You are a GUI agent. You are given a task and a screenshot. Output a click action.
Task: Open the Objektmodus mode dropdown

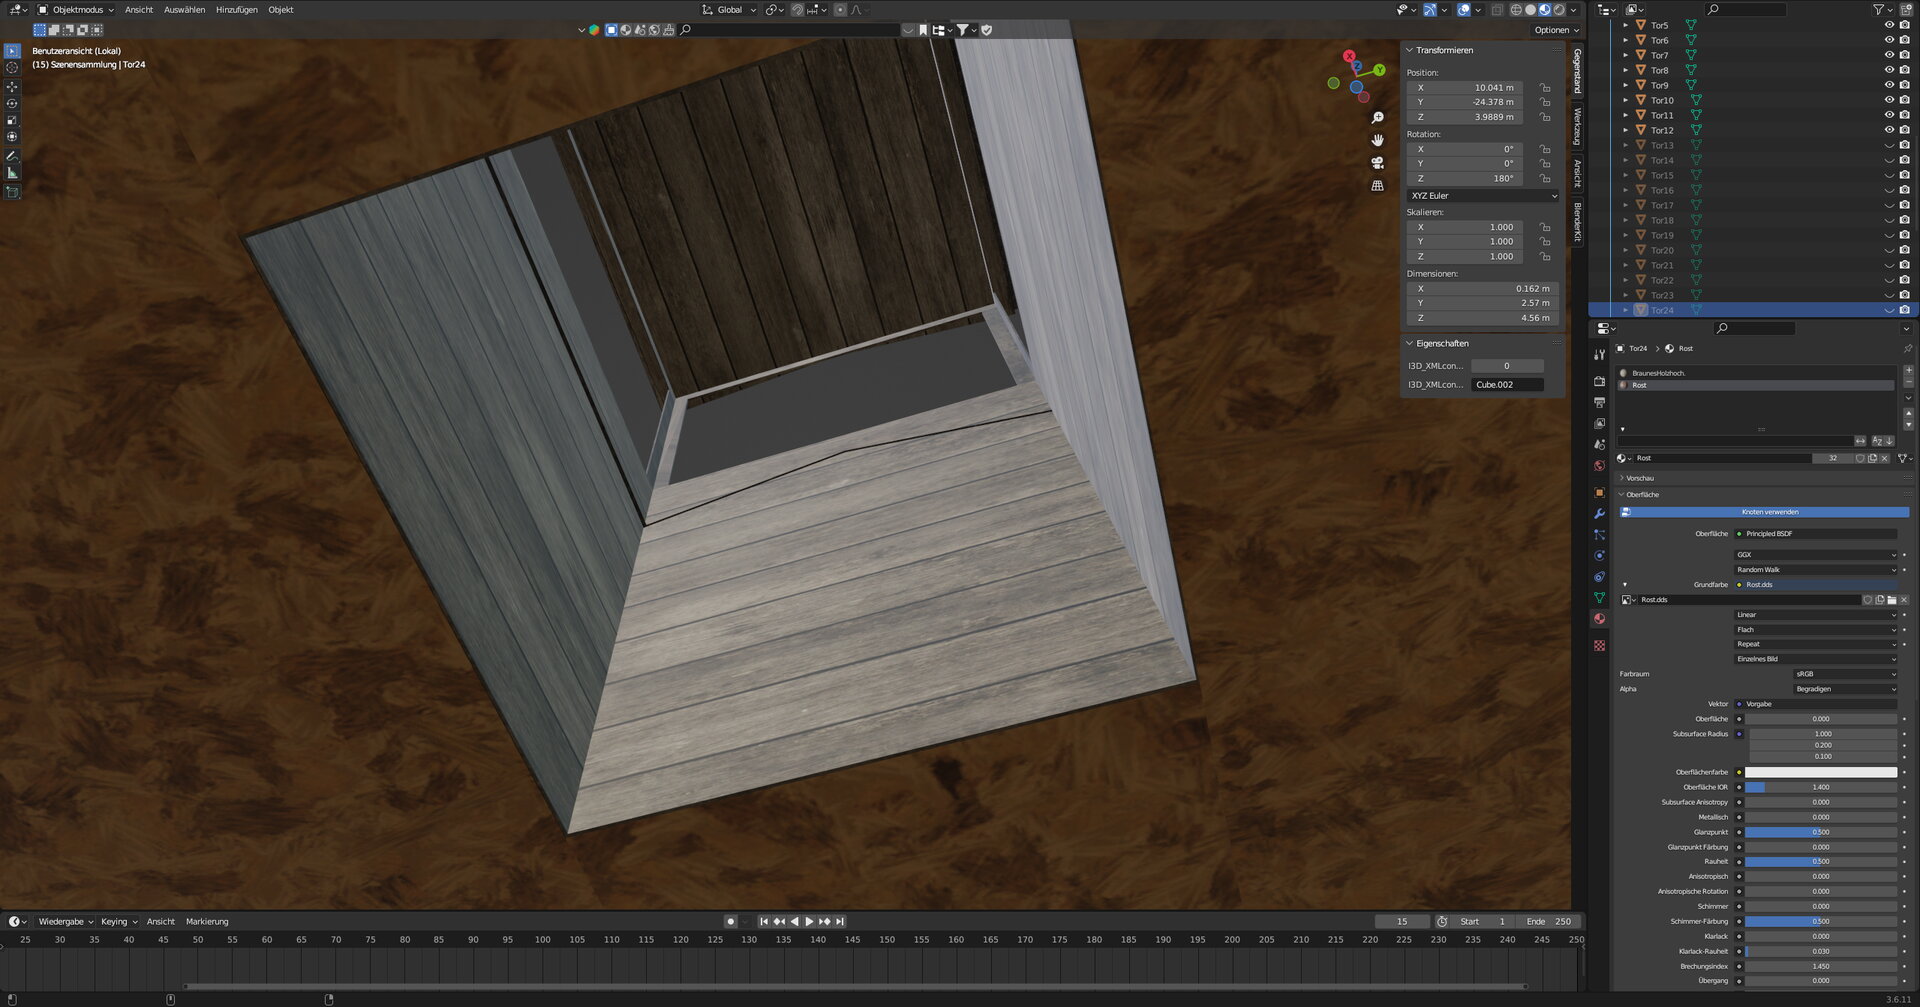[x=77, y=10]
